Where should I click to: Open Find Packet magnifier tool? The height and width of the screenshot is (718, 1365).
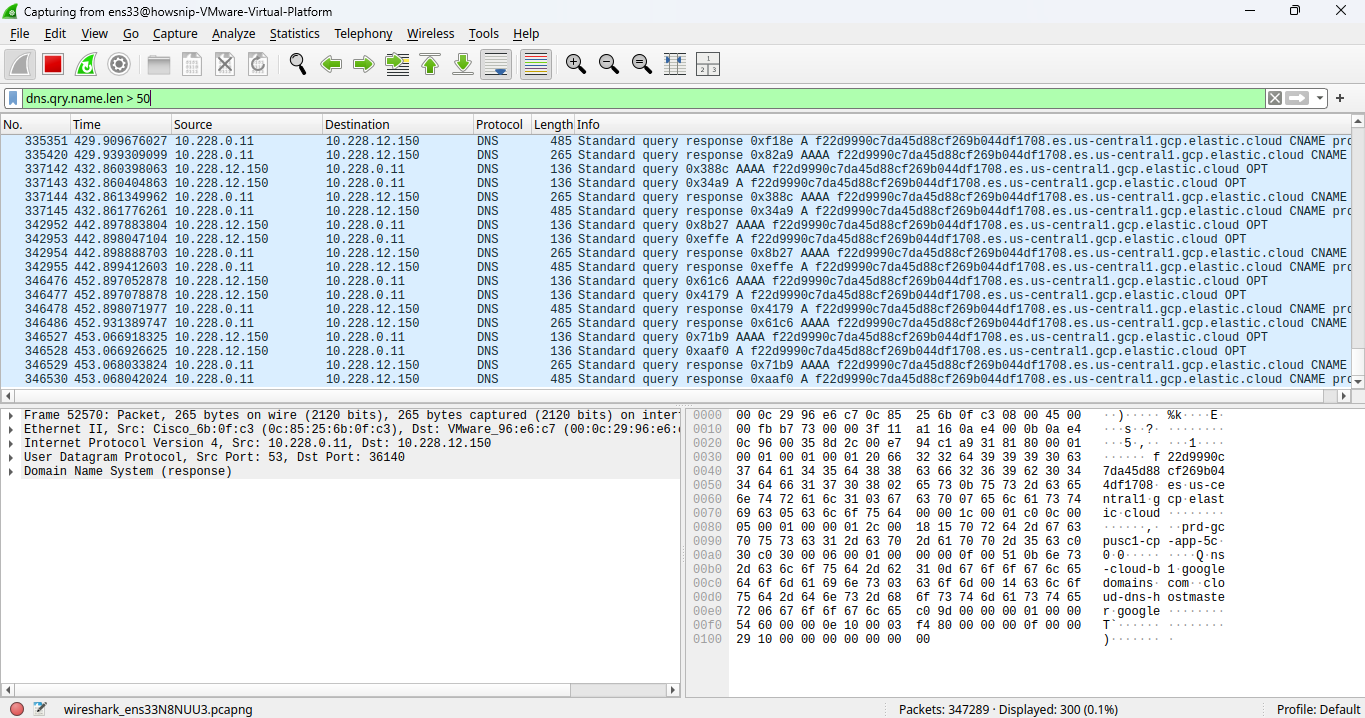coord(298,64)
